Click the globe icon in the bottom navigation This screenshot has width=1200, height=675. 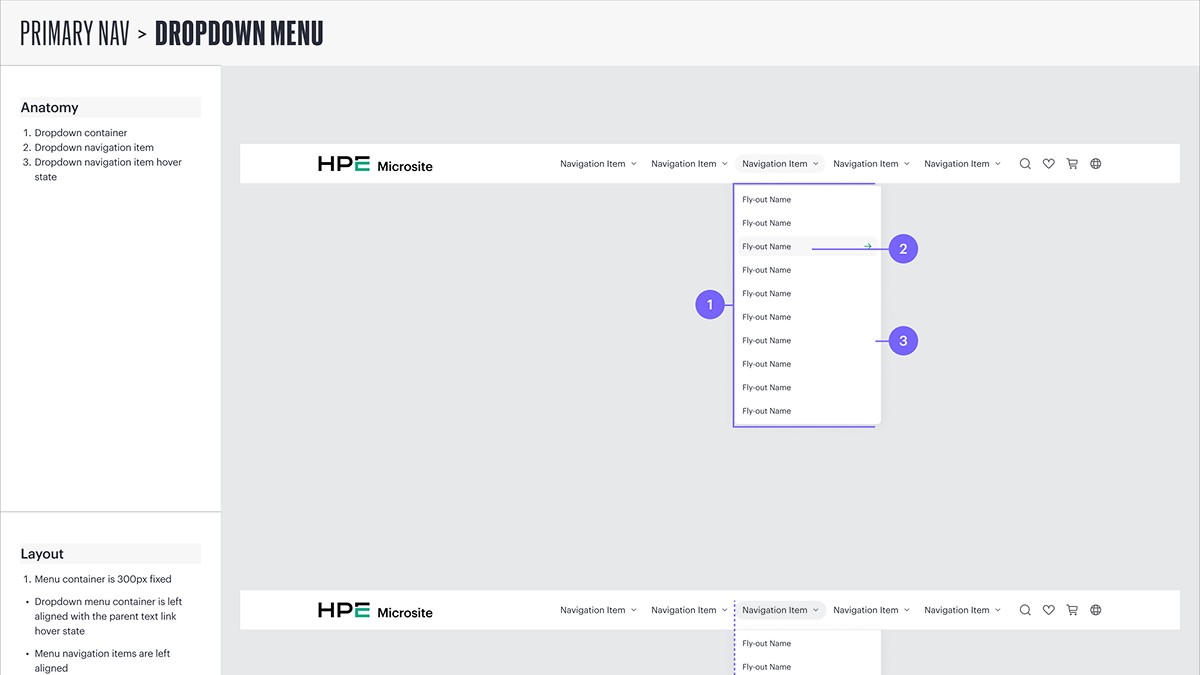[x=1095, y=609]
